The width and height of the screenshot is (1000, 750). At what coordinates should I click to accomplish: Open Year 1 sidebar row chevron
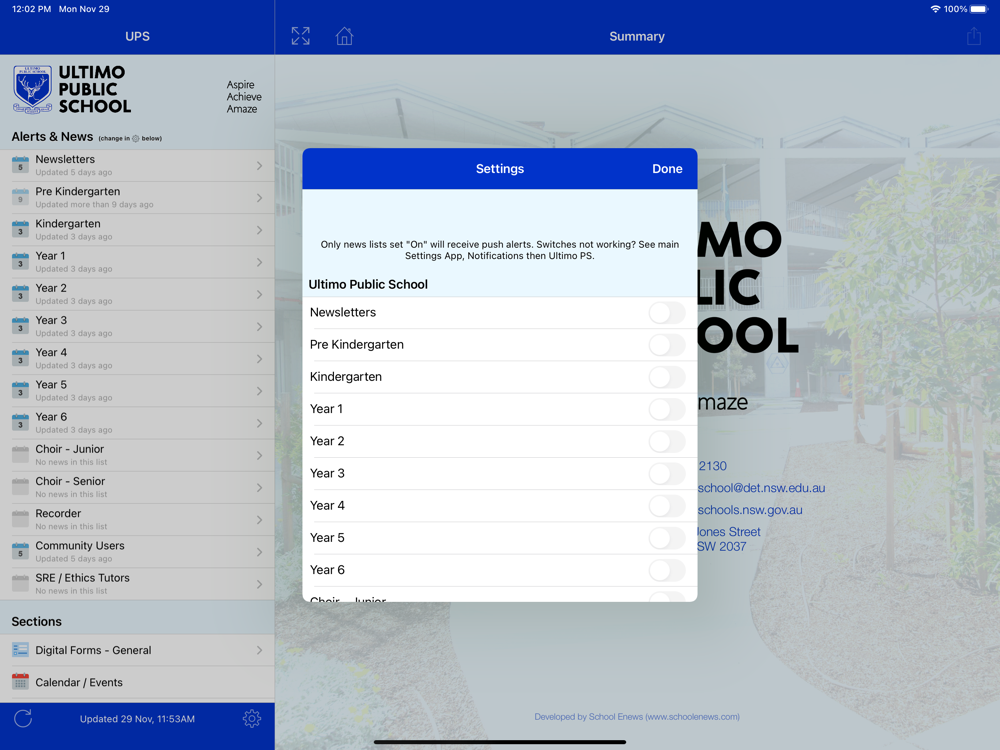(260, 262)
